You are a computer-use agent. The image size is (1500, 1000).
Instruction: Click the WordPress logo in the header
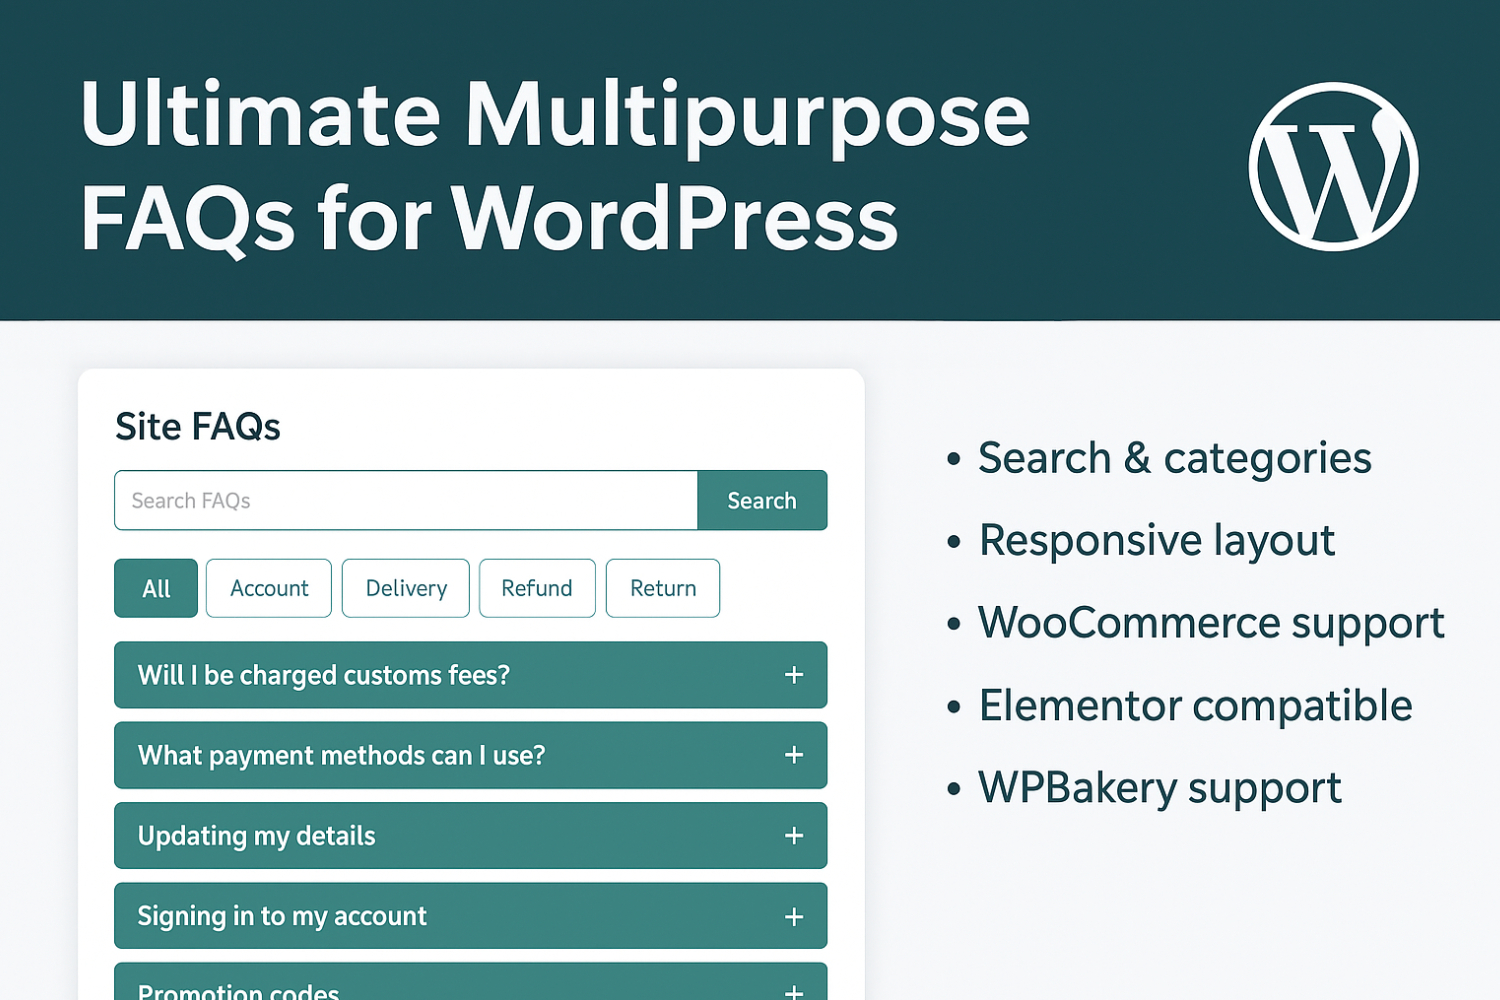tap(1333, 166)
